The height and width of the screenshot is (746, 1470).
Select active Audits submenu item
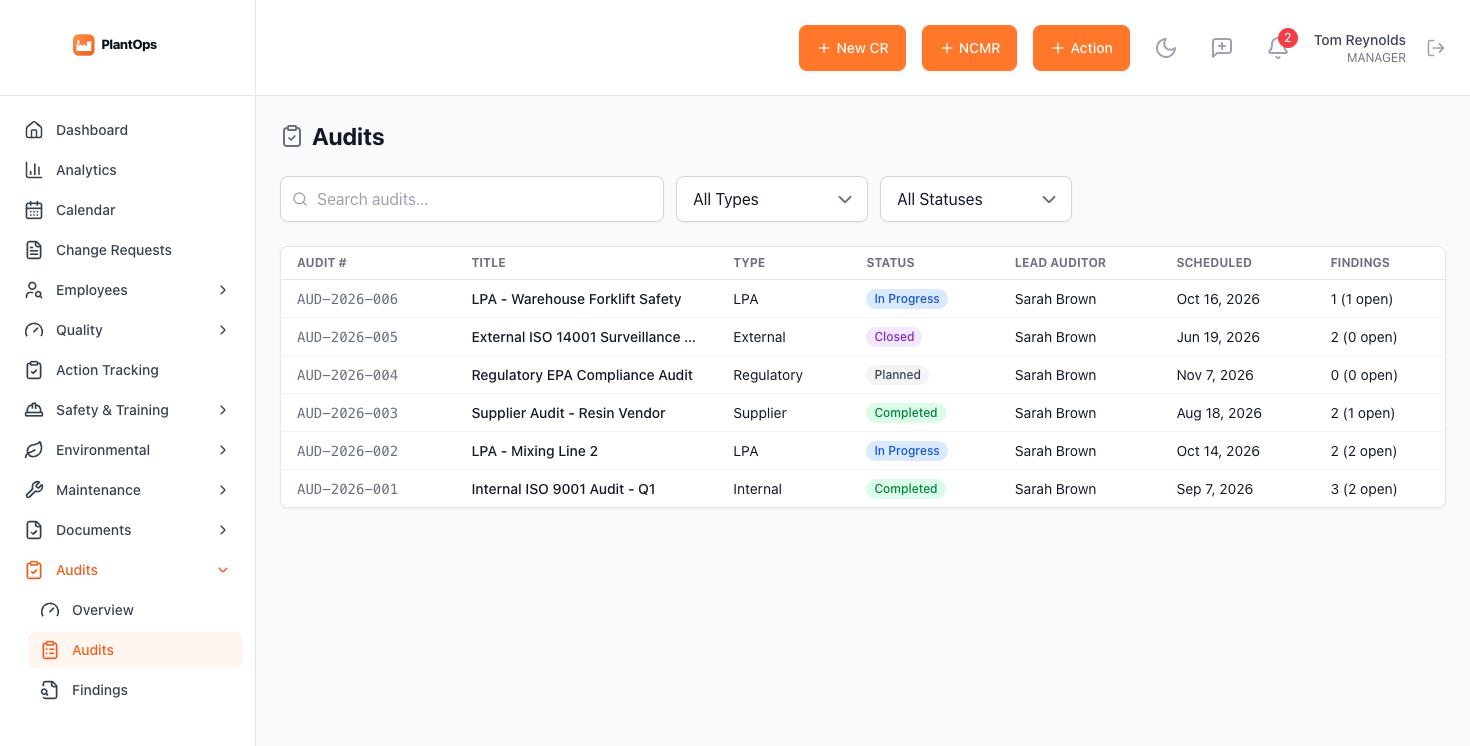coord(135,650)
